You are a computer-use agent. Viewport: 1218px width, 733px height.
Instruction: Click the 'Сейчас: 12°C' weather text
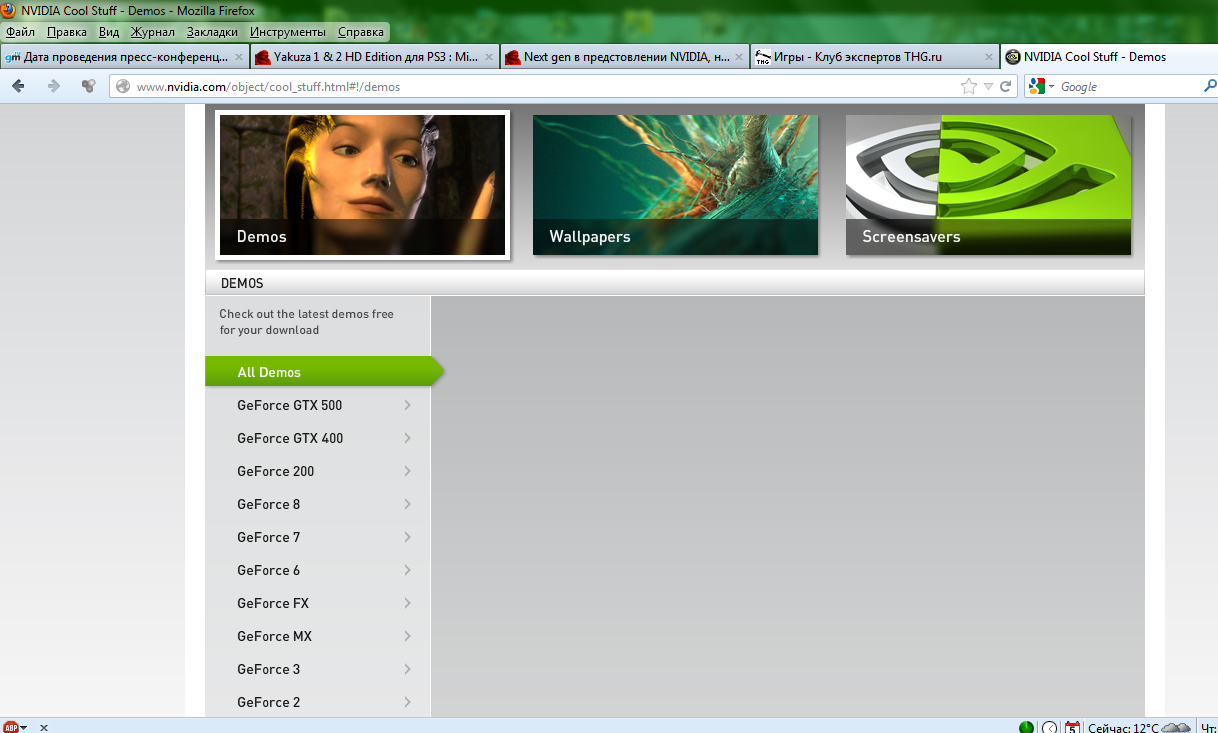point(1124,727)
